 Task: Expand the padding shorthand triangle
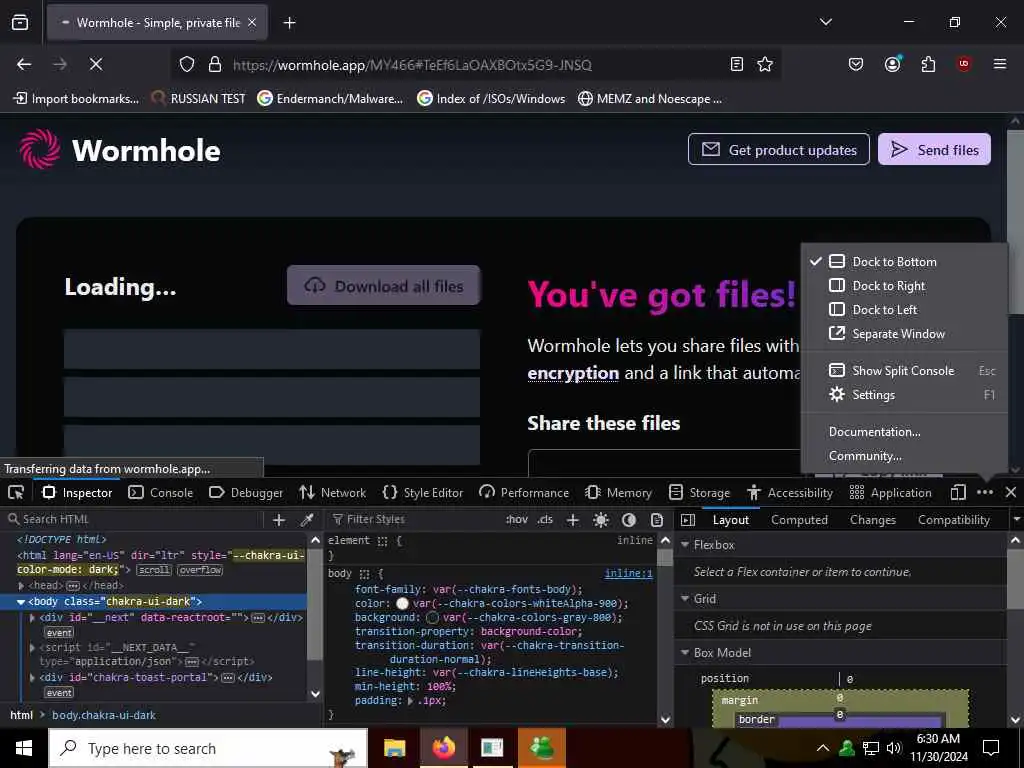point(410,701)
